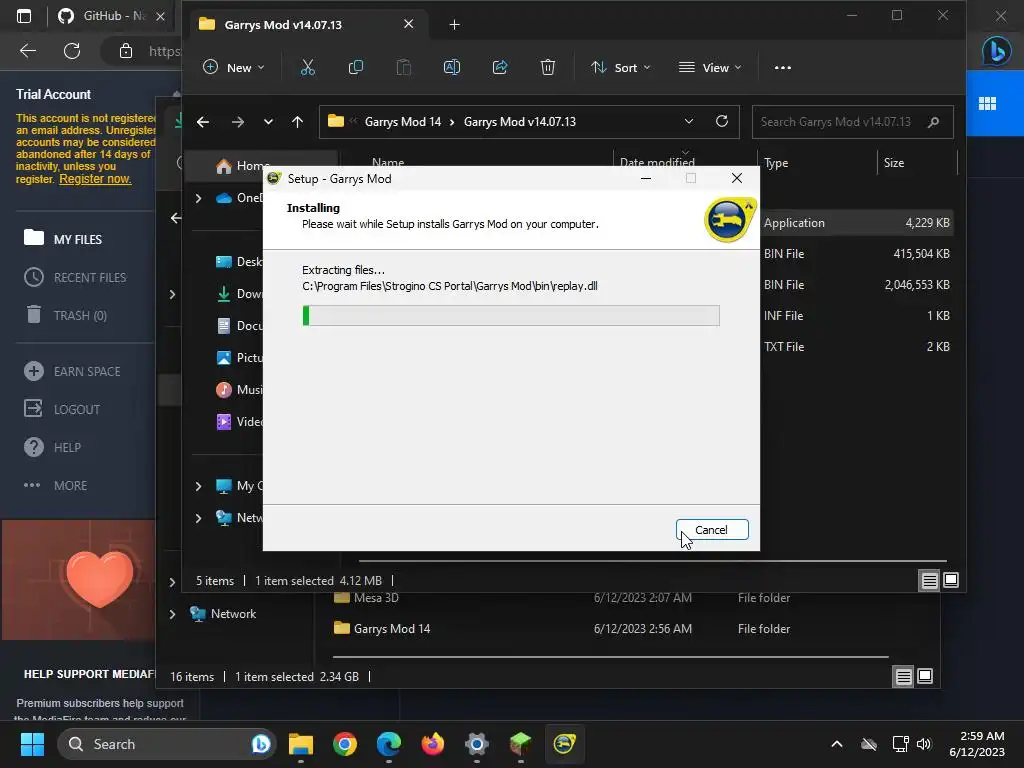
Task: Select the Garrys Mod v14.07.13 tab
Action: [306, 25]
